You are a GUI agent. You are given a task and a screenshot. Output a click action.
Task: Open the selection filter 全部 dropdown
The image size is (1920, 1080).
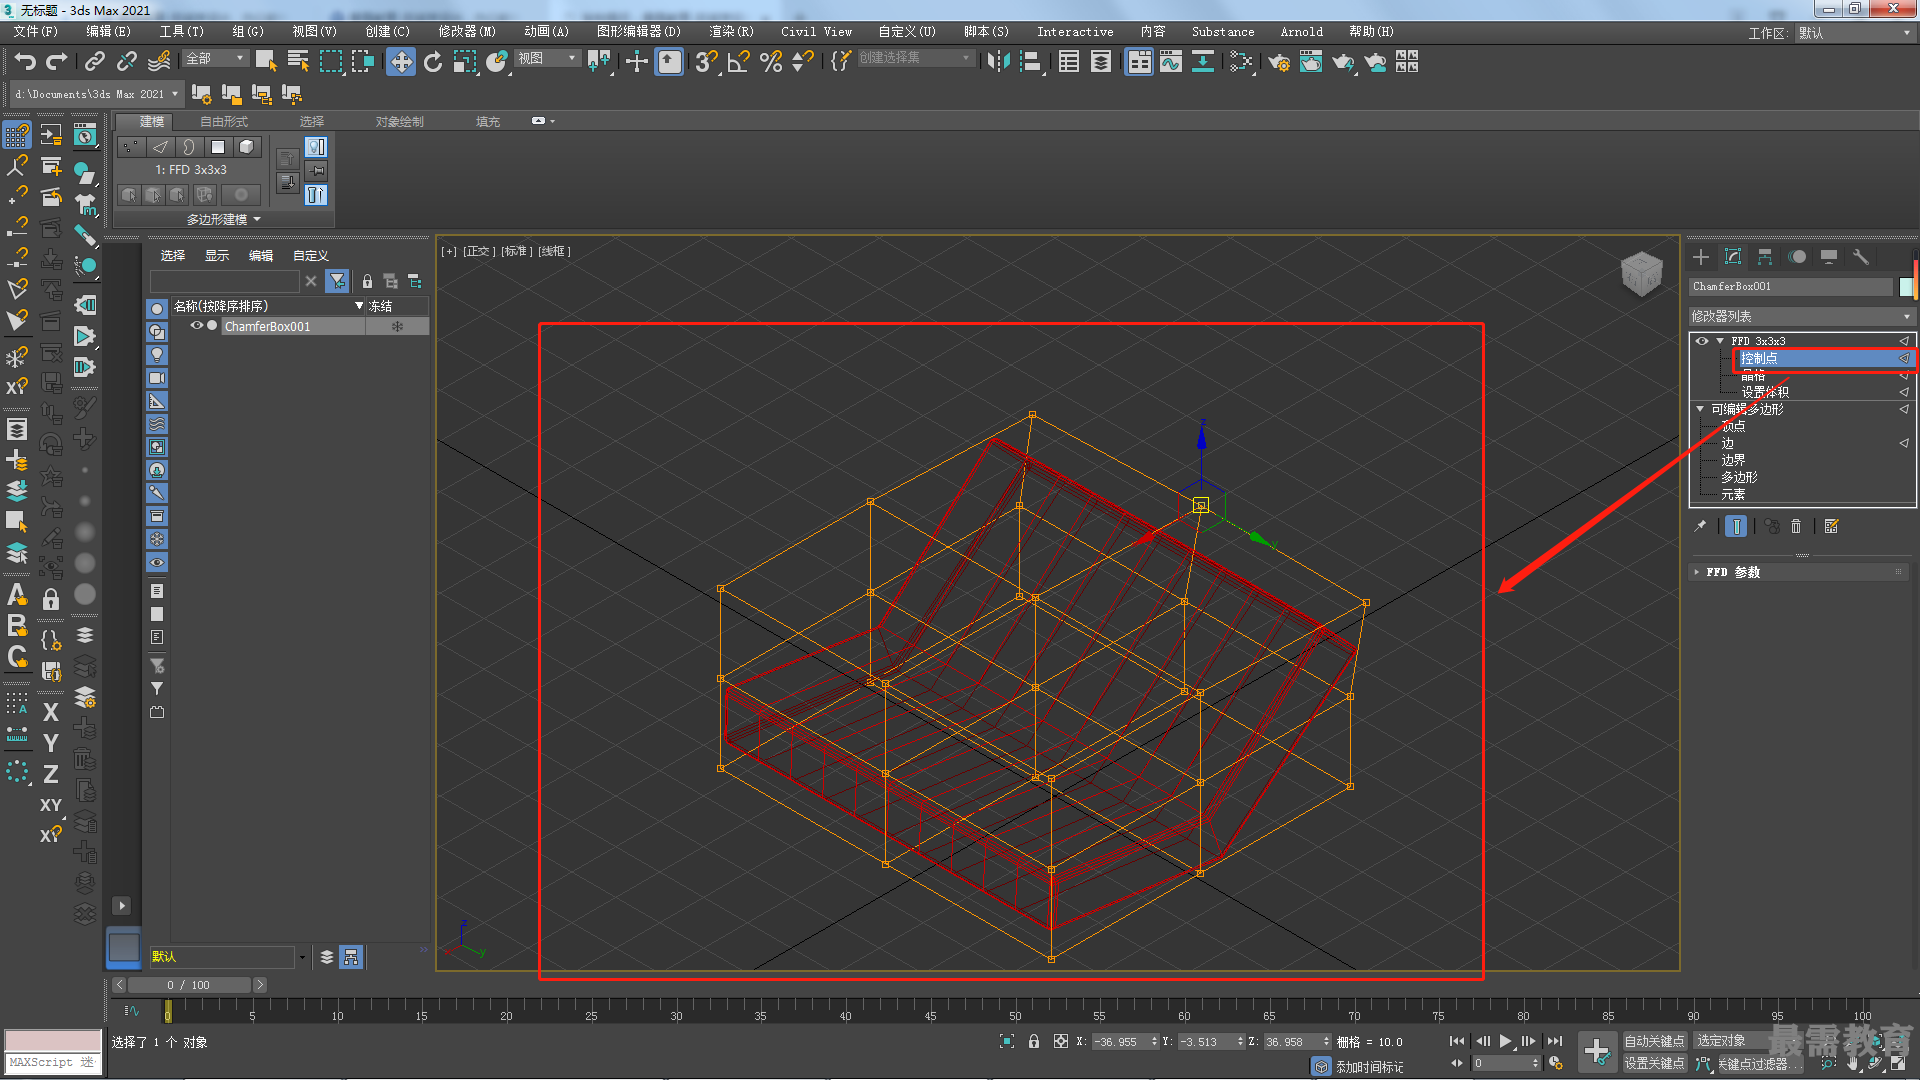(215, 59)
